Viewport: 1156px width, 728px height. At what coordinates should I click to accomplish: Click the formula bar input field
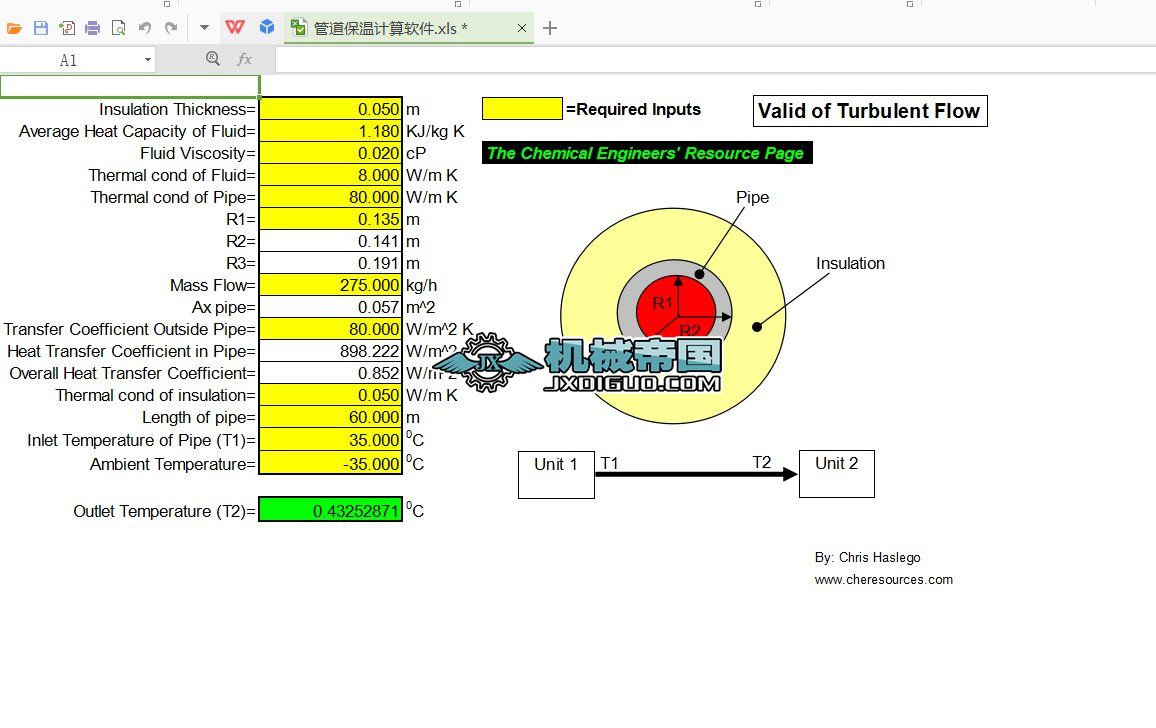tap(700, 60)
